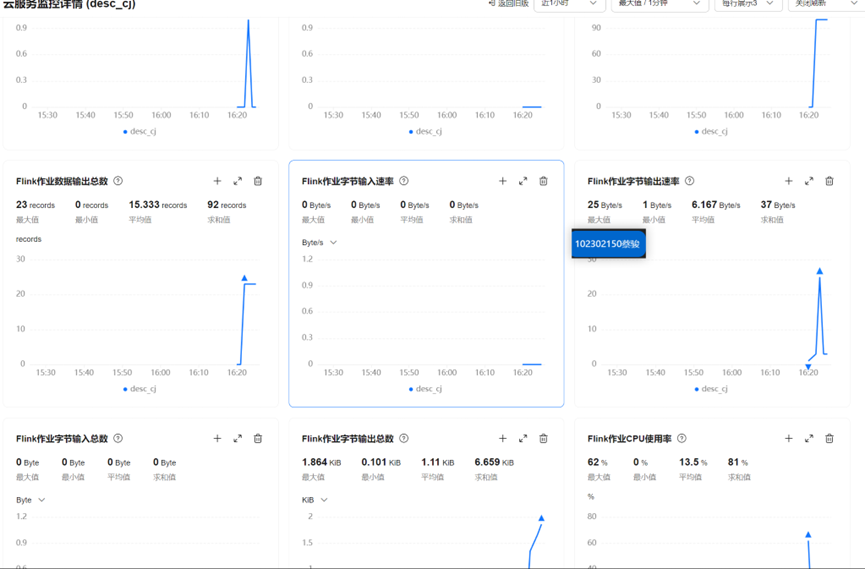Viewport: 865px width, 569px height.
Task: Trash the Flink作业字节输入总数 chart
Action: (258, 438)
